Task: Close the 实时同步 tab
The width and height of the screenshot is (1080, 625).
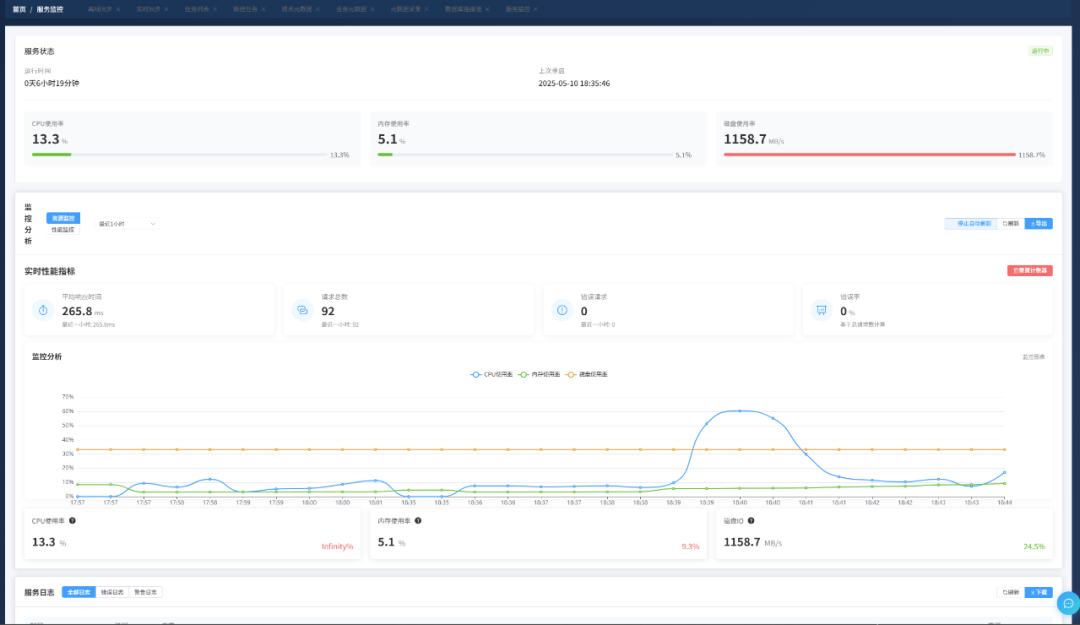Action: pyautogui.click(x=167, y=10)
